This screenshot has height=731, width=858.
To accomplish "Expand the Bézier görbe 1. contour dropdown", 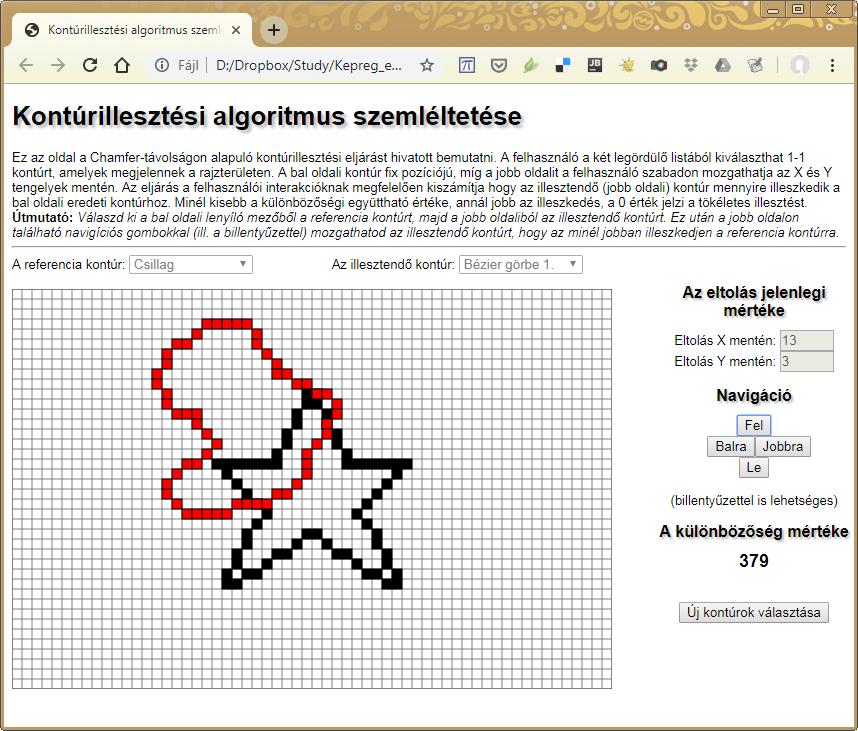I will click(x=520, y=264).
